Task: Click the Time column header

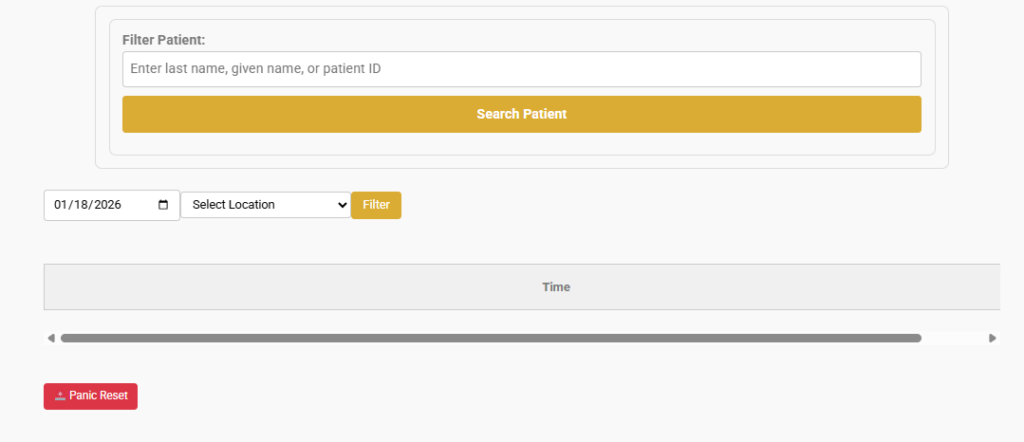Action: click(556, 287)
